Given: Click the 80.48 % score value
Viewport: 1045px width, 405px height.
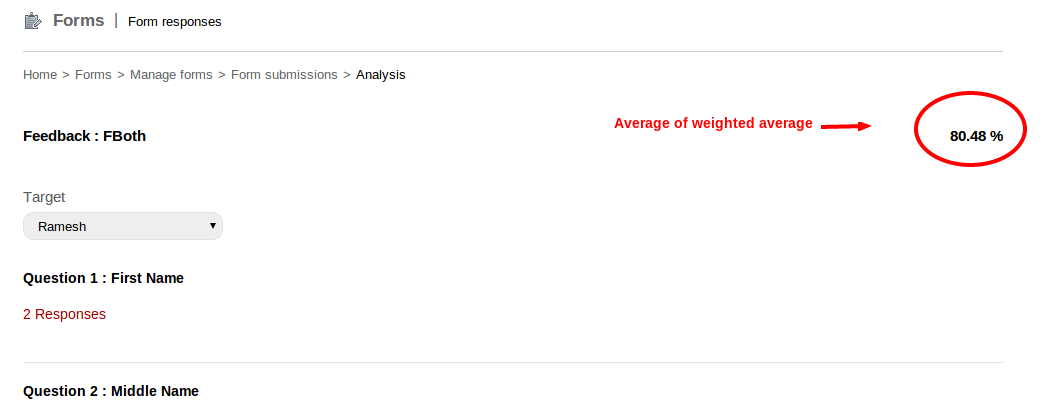Looking at the screenshot, I should coord(976,136).
